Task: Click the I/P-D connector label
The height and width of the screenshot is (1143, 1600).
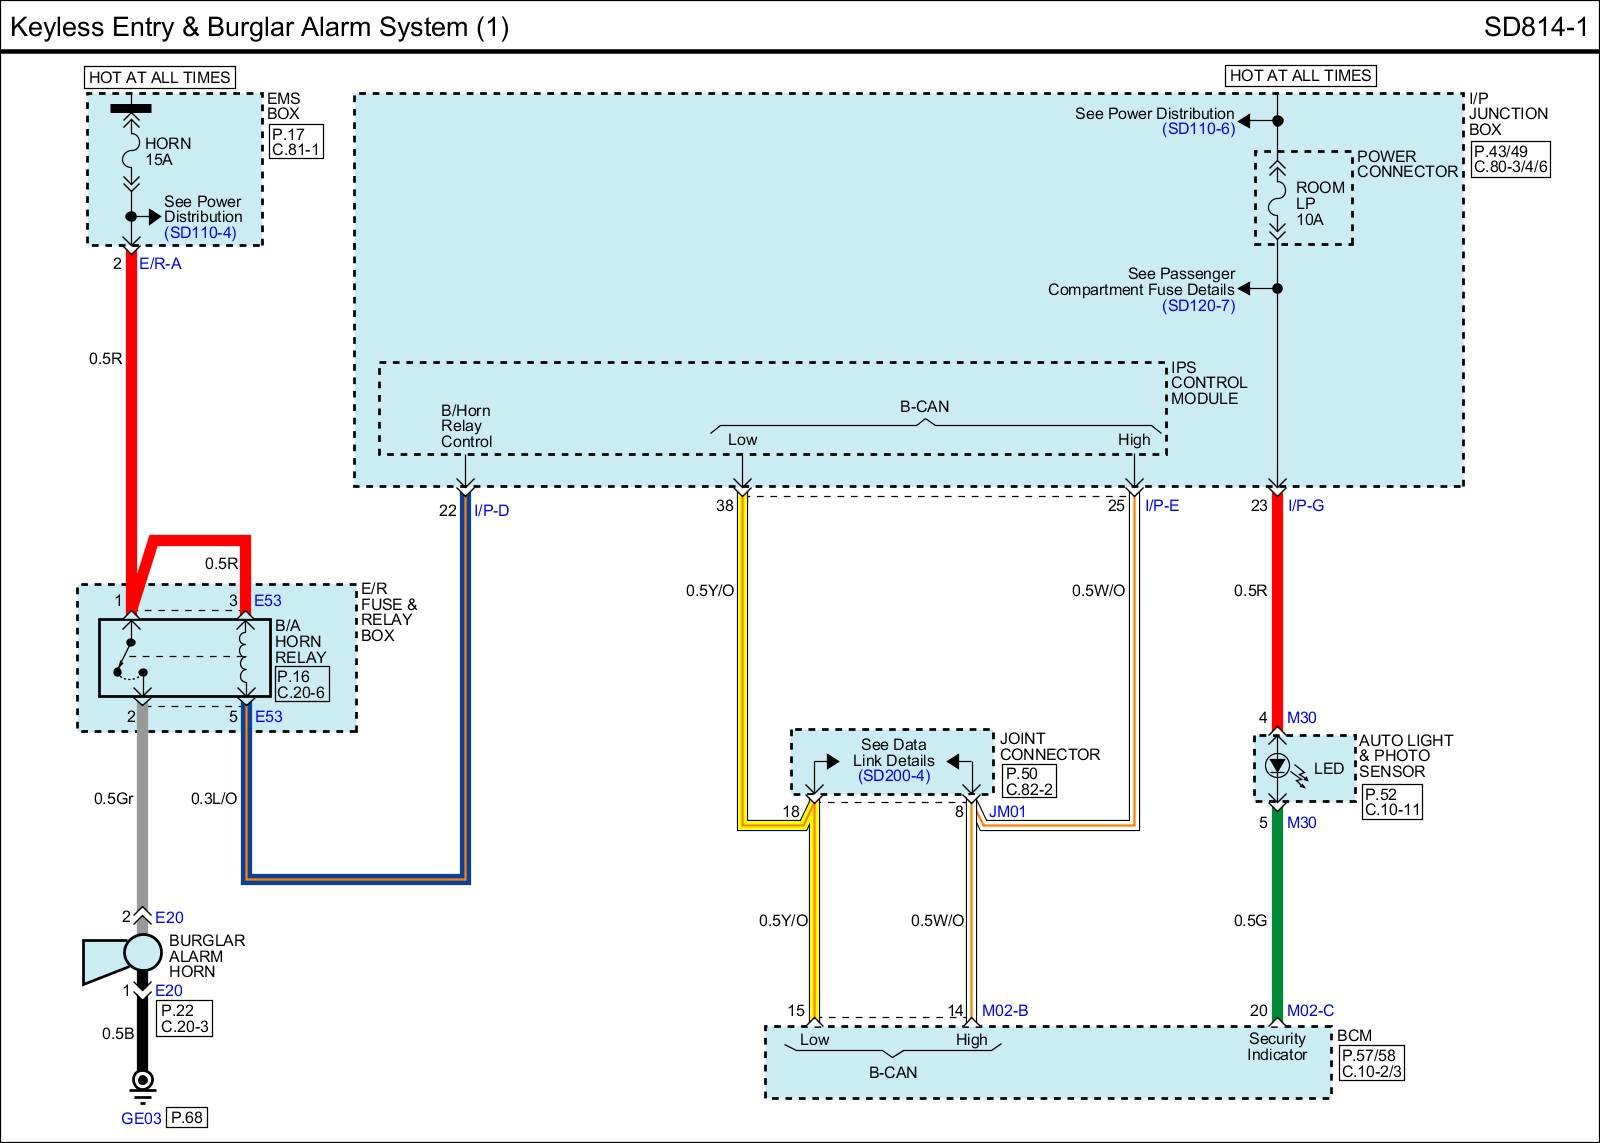Action: coord(491,511)
